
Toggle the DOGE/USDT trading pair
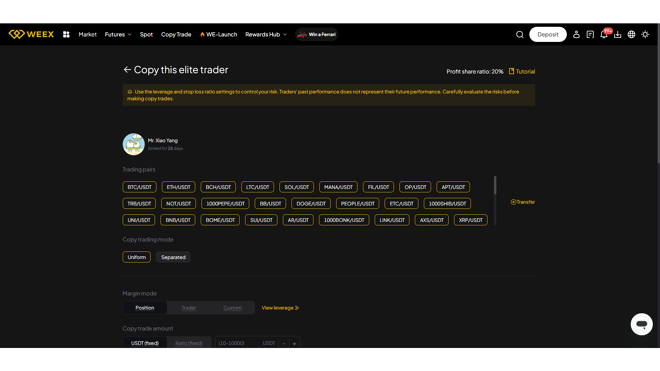point(311,203)
